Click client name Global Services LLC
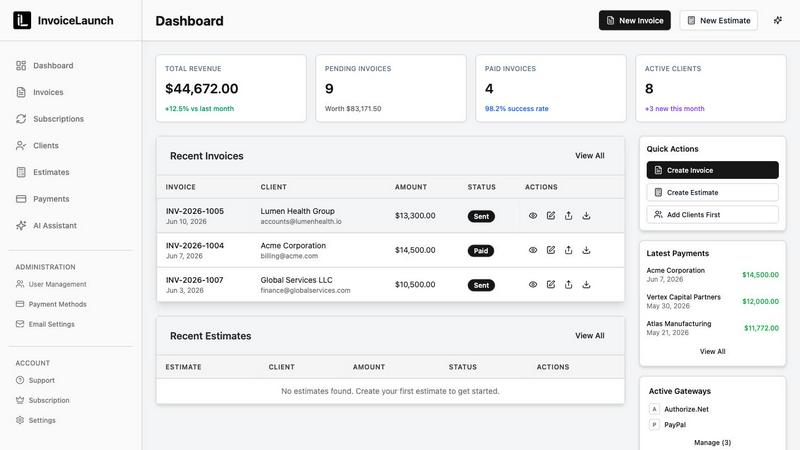 (296, 280)
